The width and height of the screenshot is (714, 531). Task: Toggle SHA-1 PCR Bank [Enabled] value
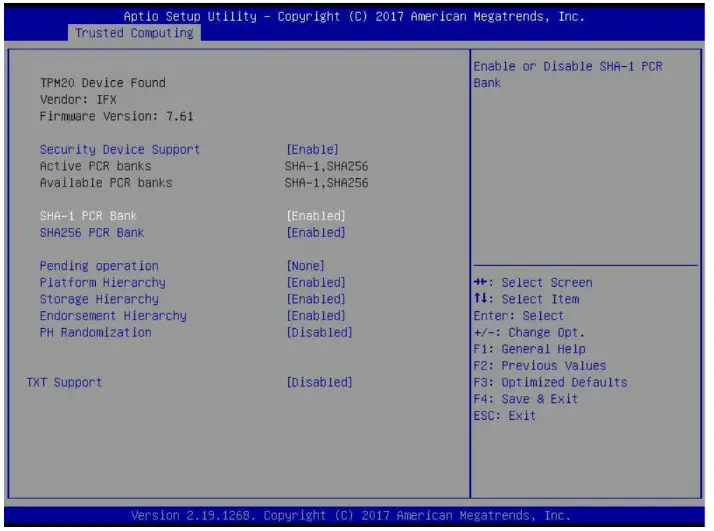[x=316, y=216]
